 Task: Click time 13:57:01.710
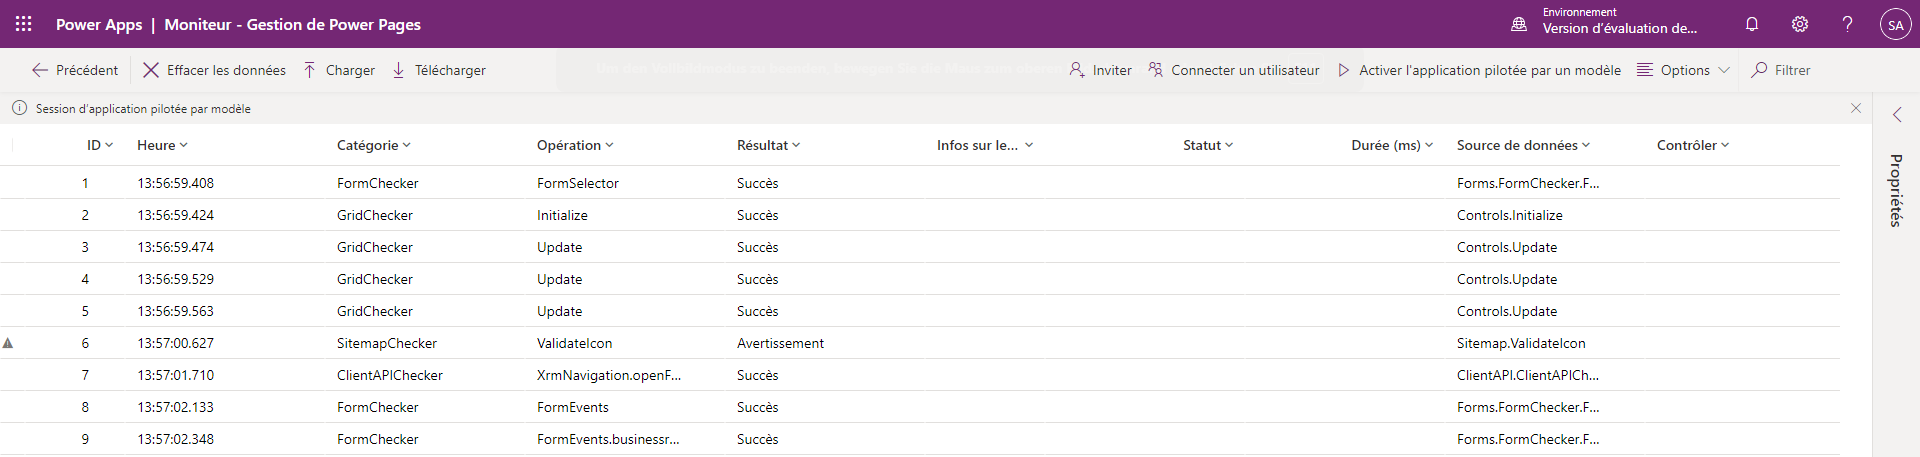tap(176, 375)
